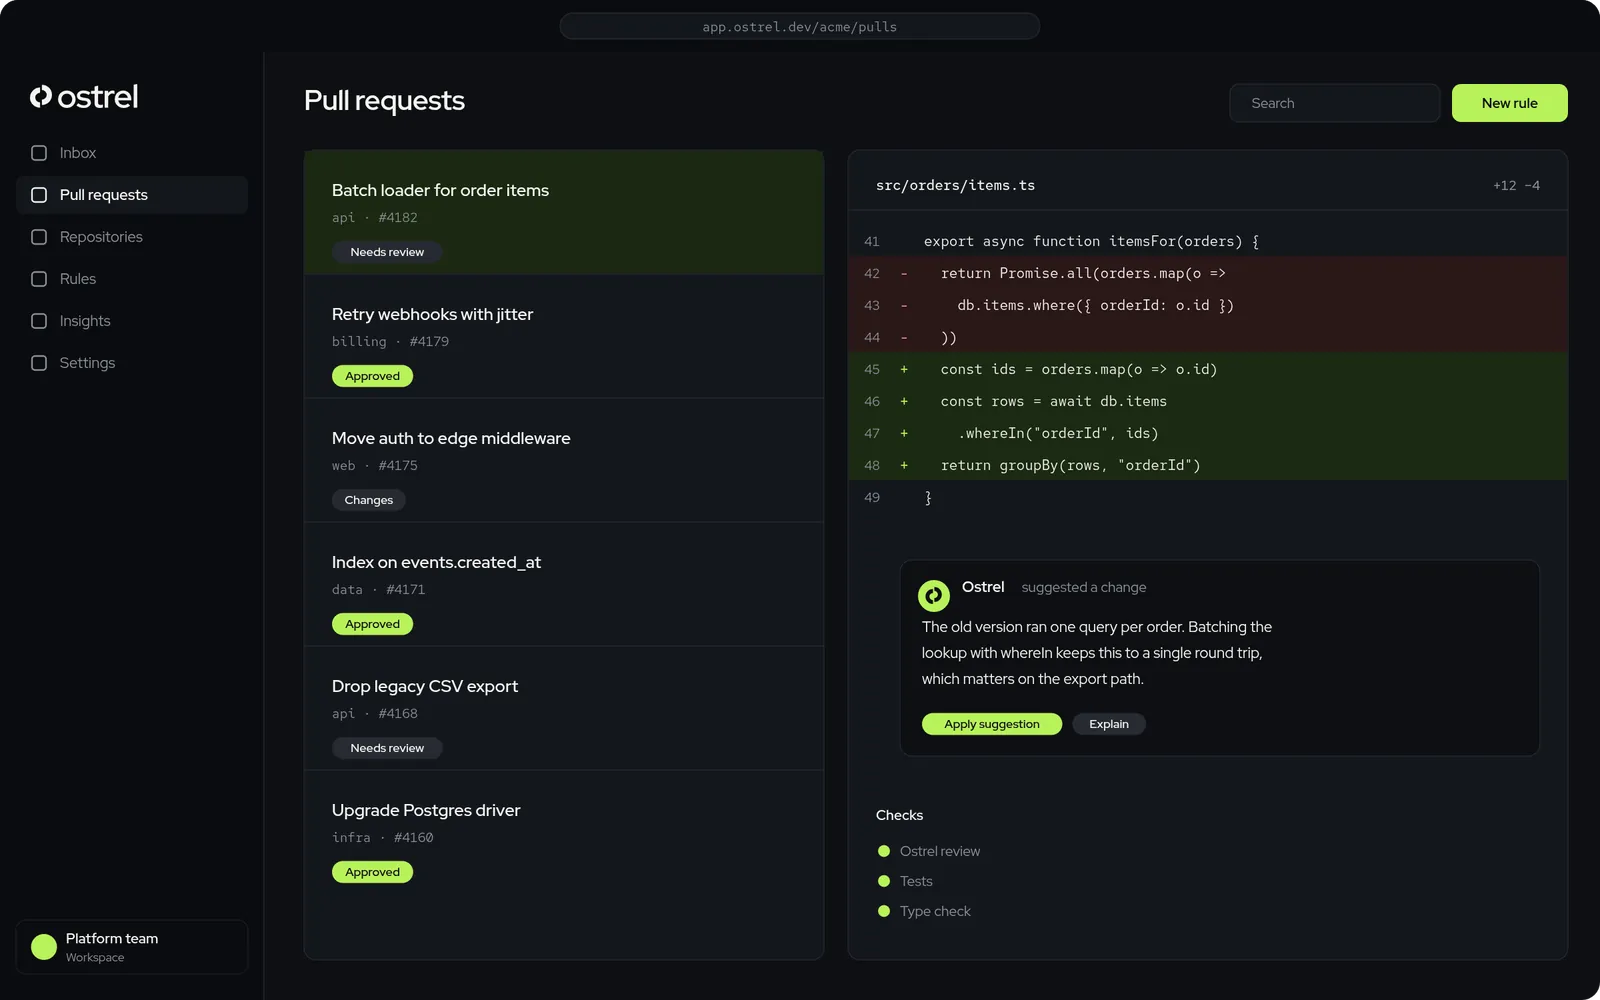The width and height of the screenshot is (1600, 1000).
Task: Open the Platform team workspace switcher
Action: point(132,947)
